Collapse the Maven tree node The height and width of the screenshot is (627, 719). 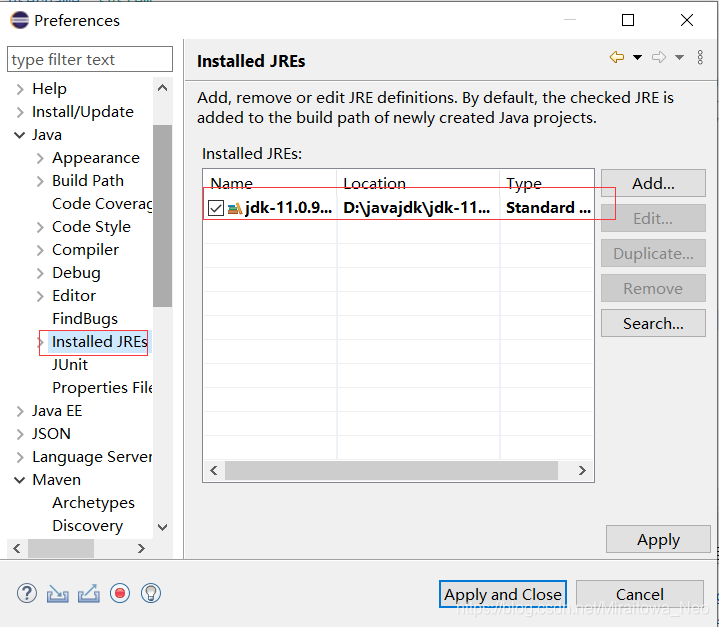(19, 480)
